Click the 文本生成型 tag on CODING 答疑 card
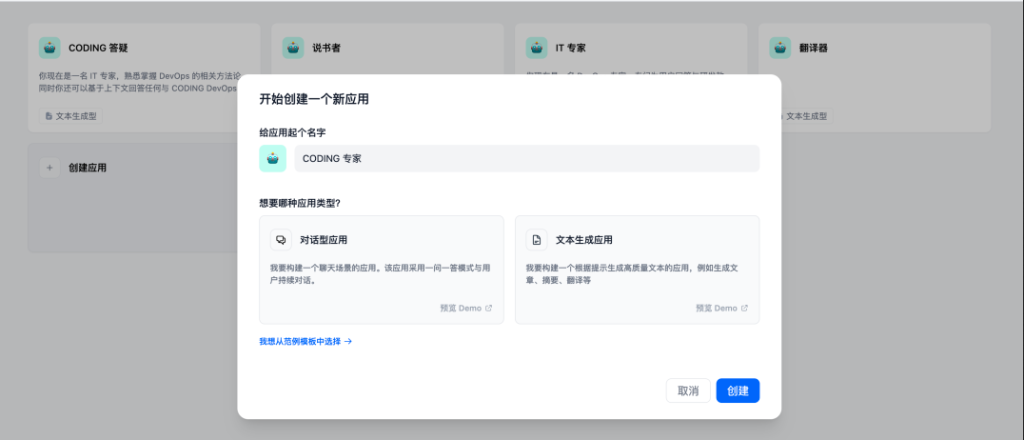 [x=71, y=116]
